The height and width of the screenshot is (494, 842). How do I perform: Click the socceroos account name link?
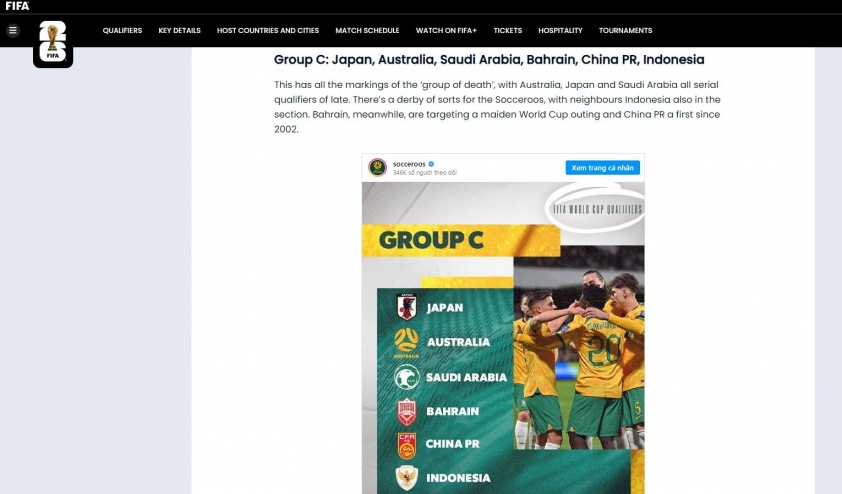[409, 164]
